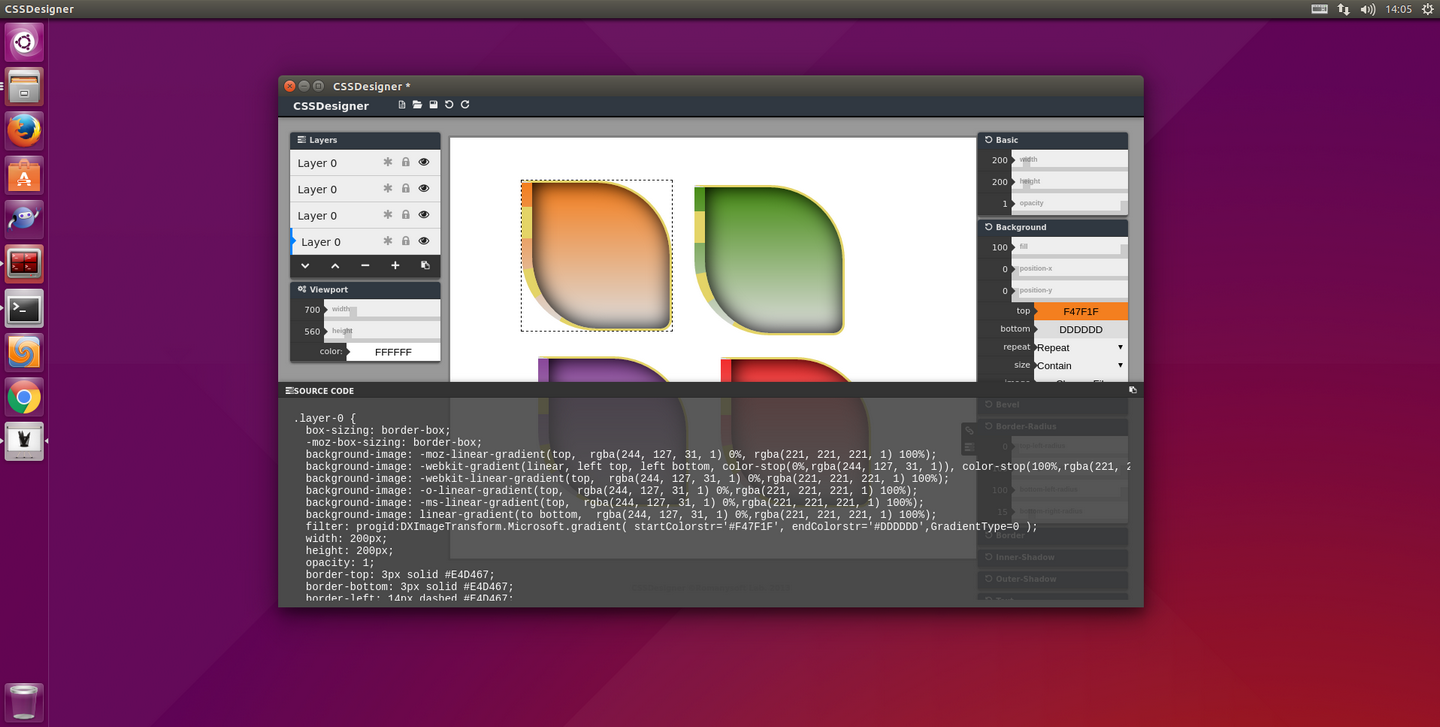Move layer down with the chevron-down arrow
This screenshot has height=727, width=1440.
[305, 266]
